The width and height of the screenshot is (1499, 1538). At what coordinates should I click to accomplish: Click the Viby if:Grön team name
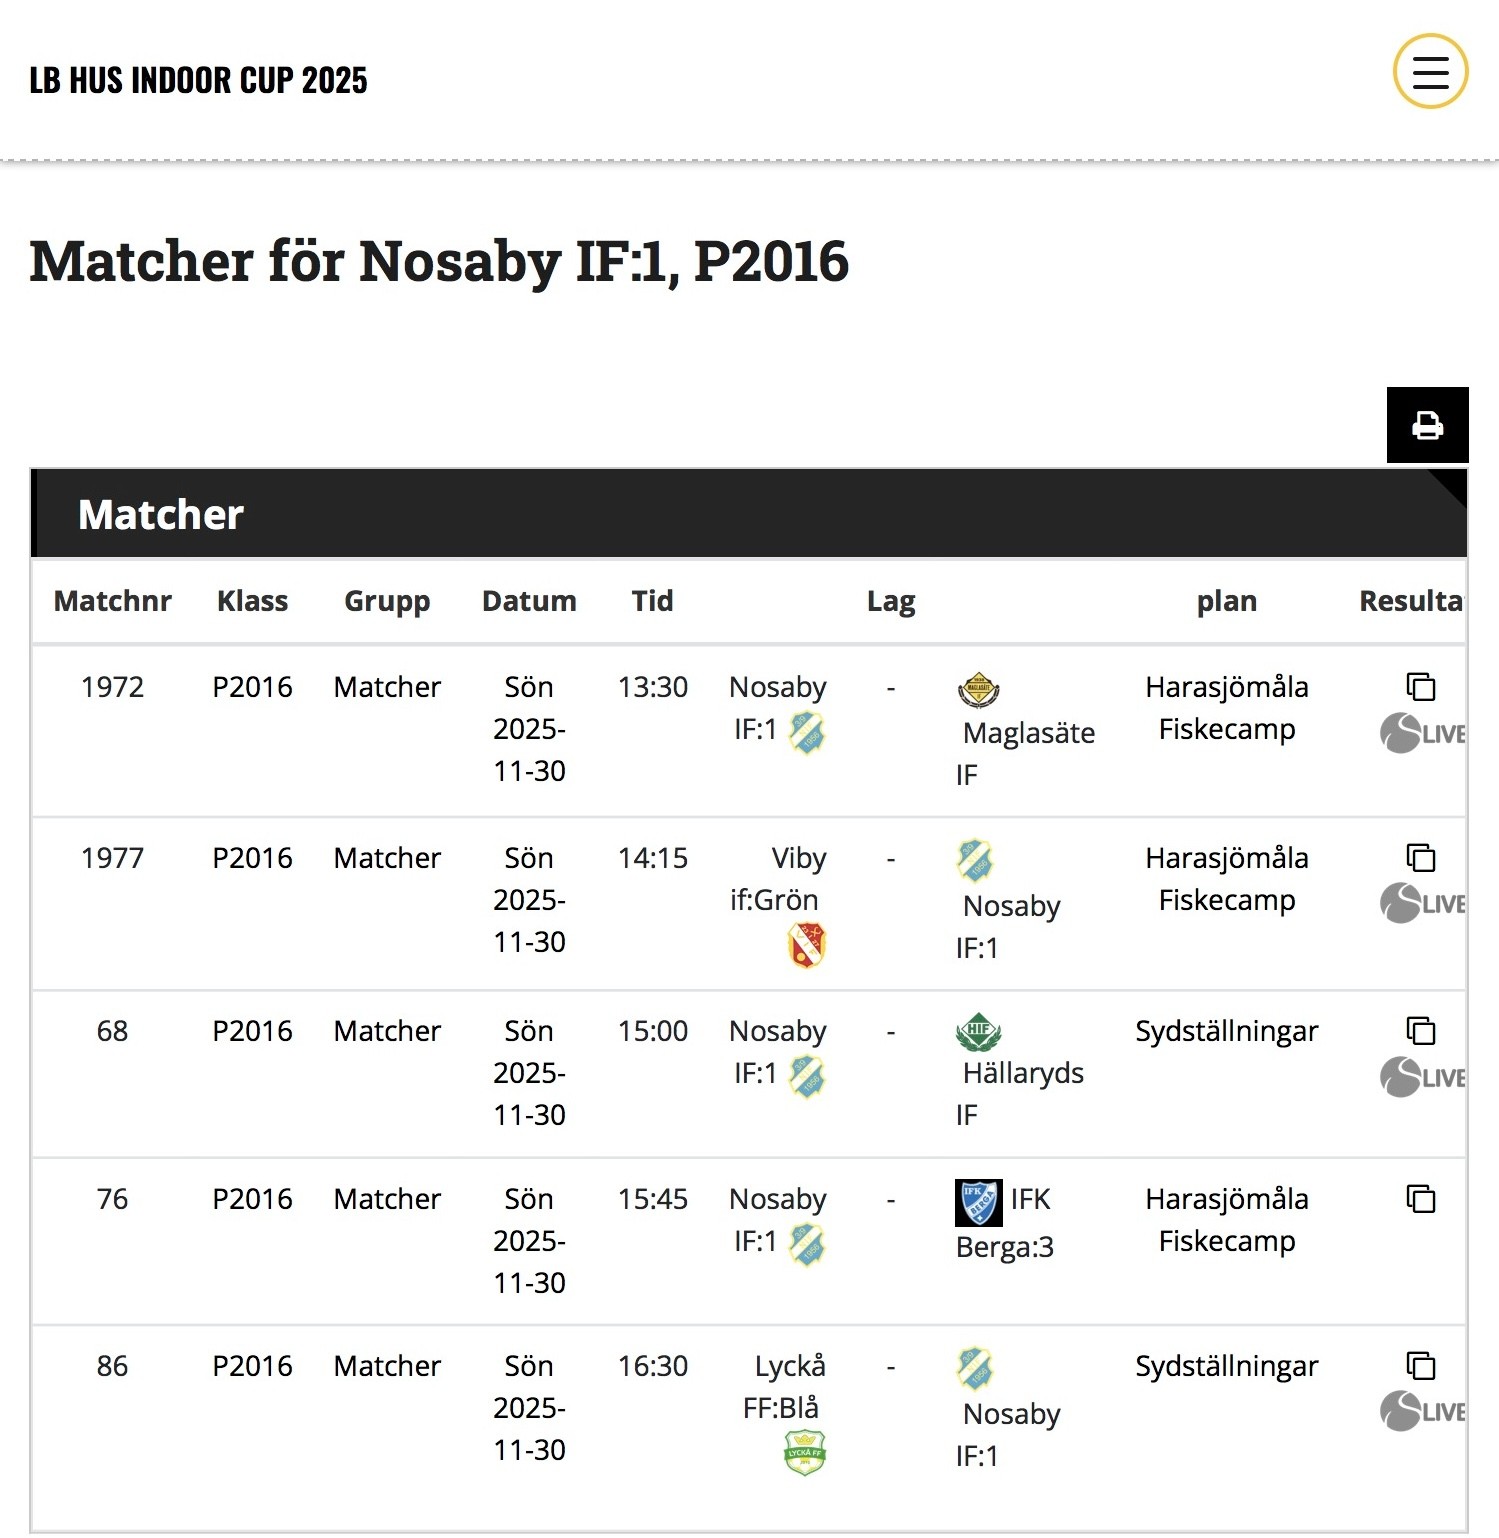776,880
